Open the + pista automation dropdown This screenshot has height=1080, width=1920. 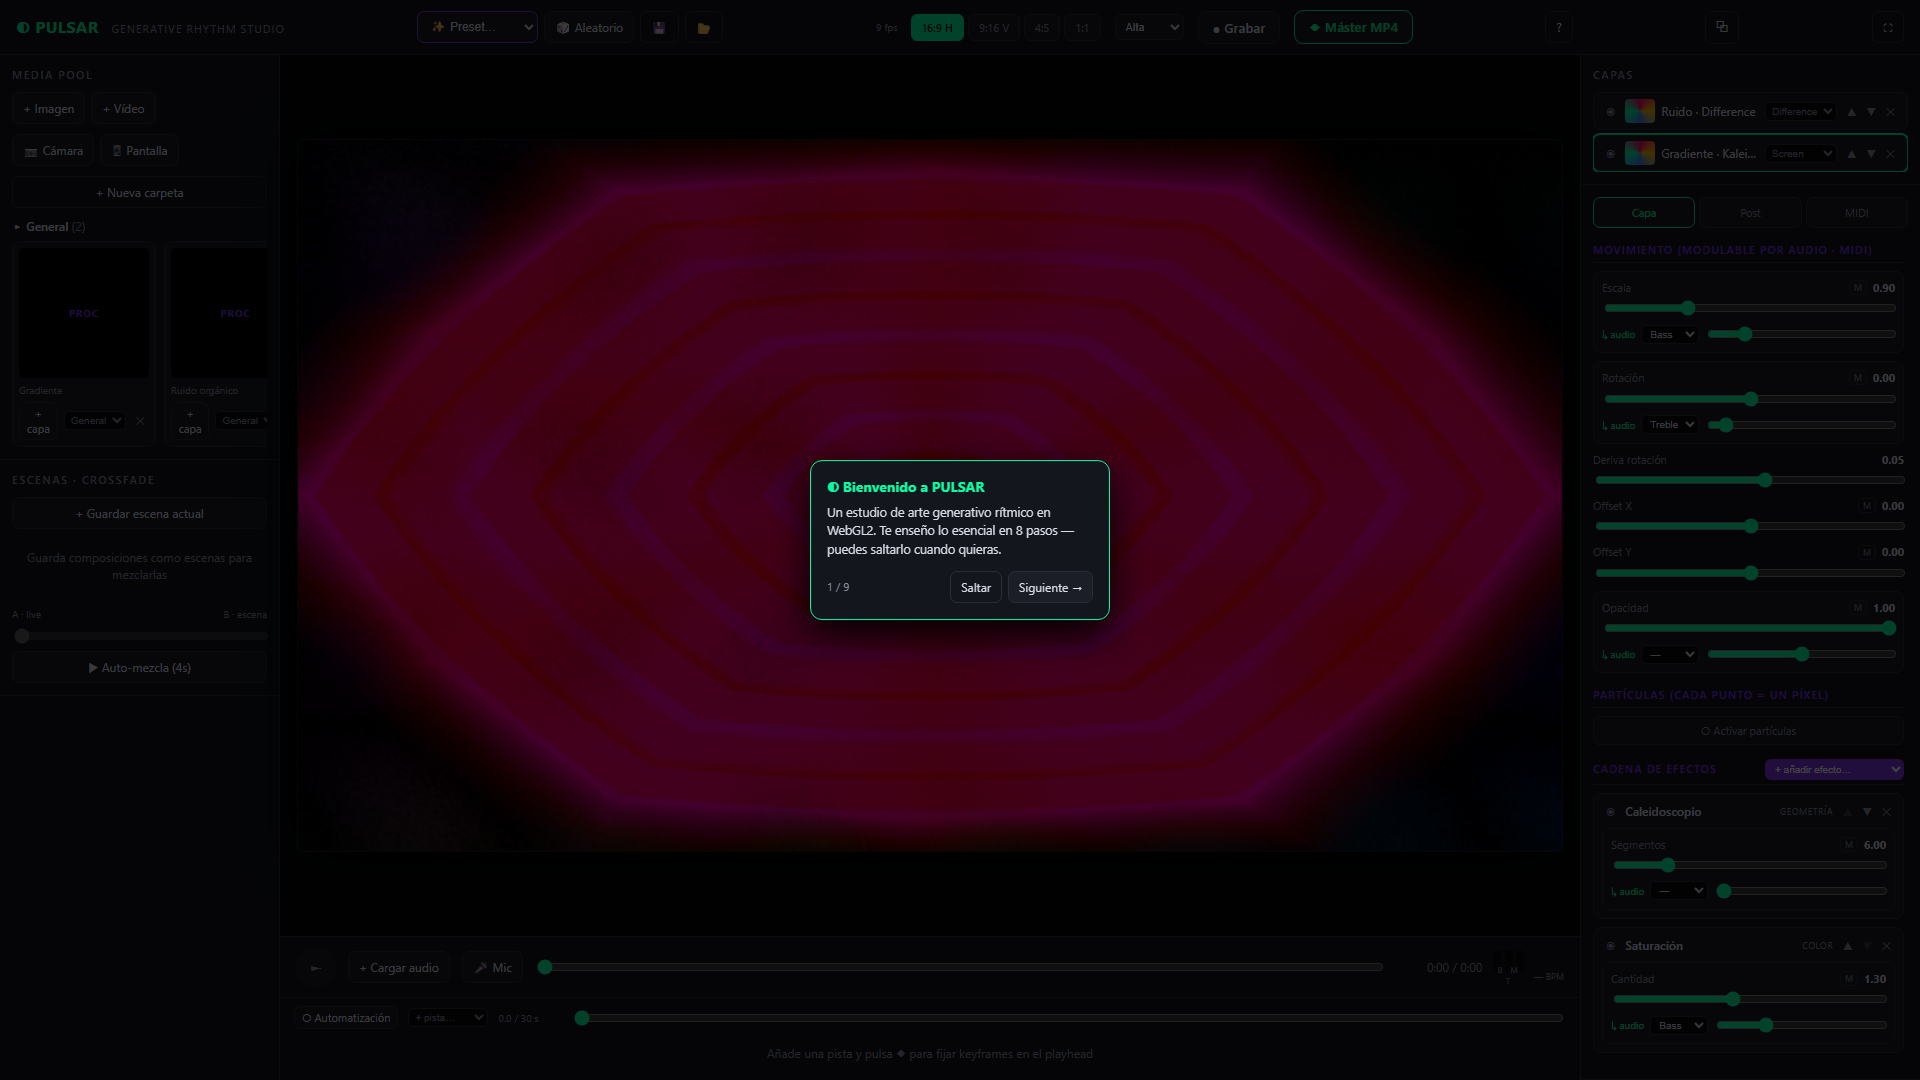click(x=447, y=1018)
